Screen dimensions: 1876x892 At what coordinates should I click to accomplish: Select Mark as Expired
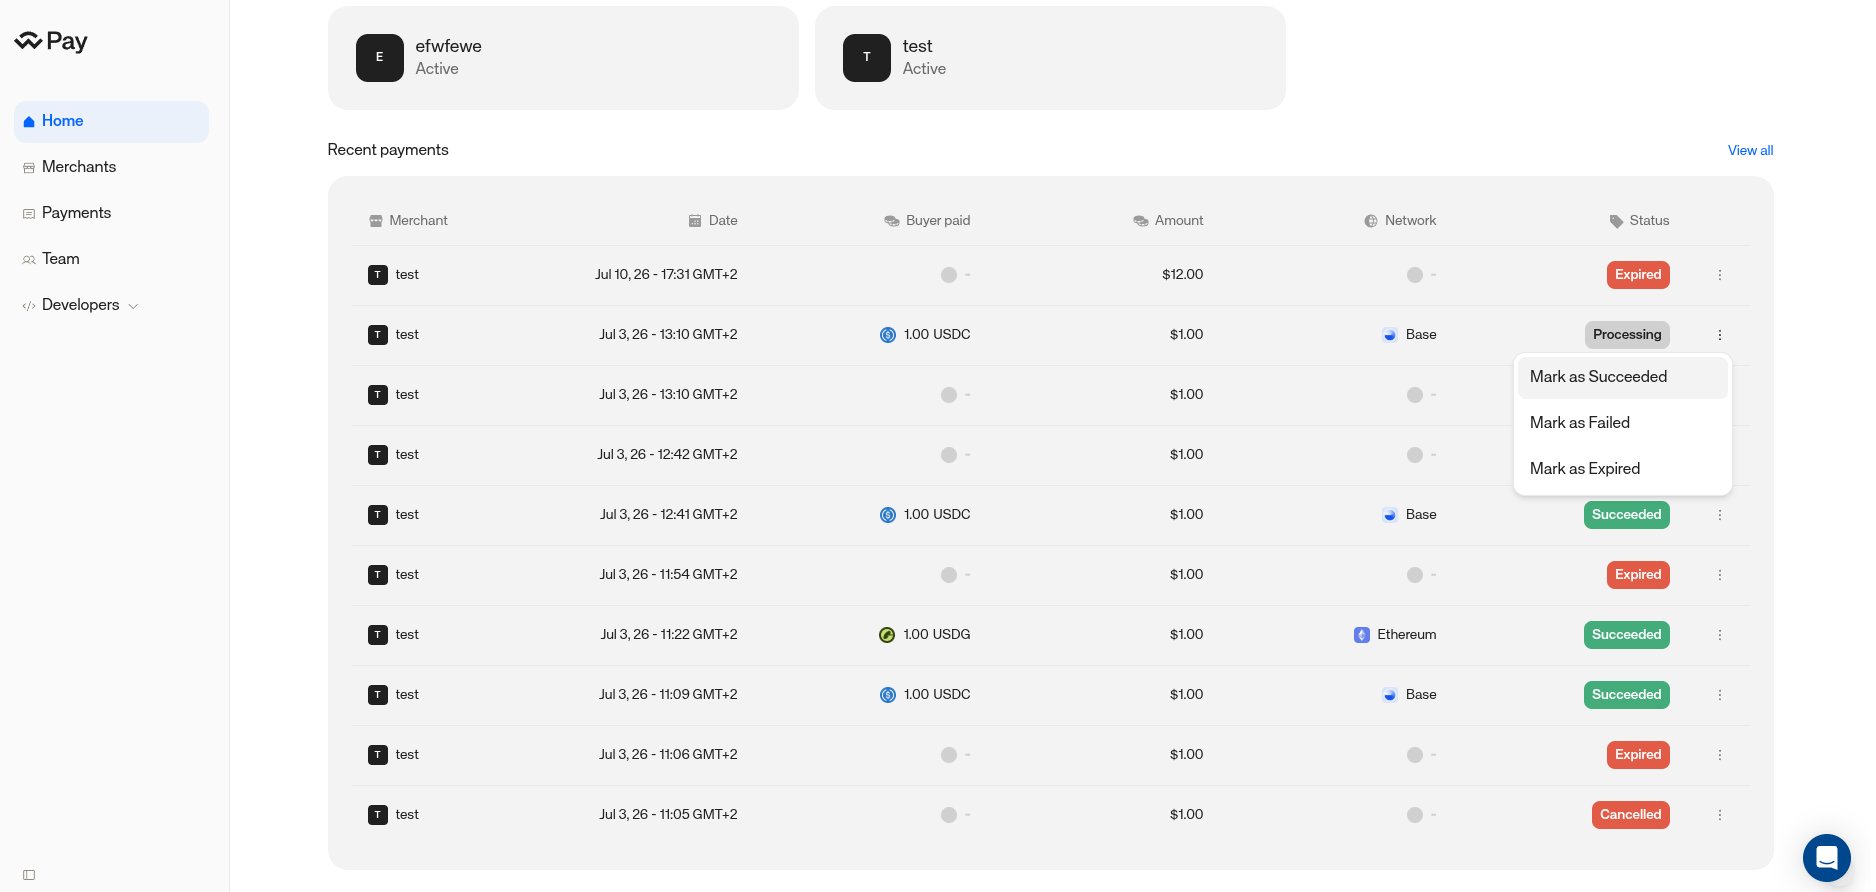[x=1622, y=469]
